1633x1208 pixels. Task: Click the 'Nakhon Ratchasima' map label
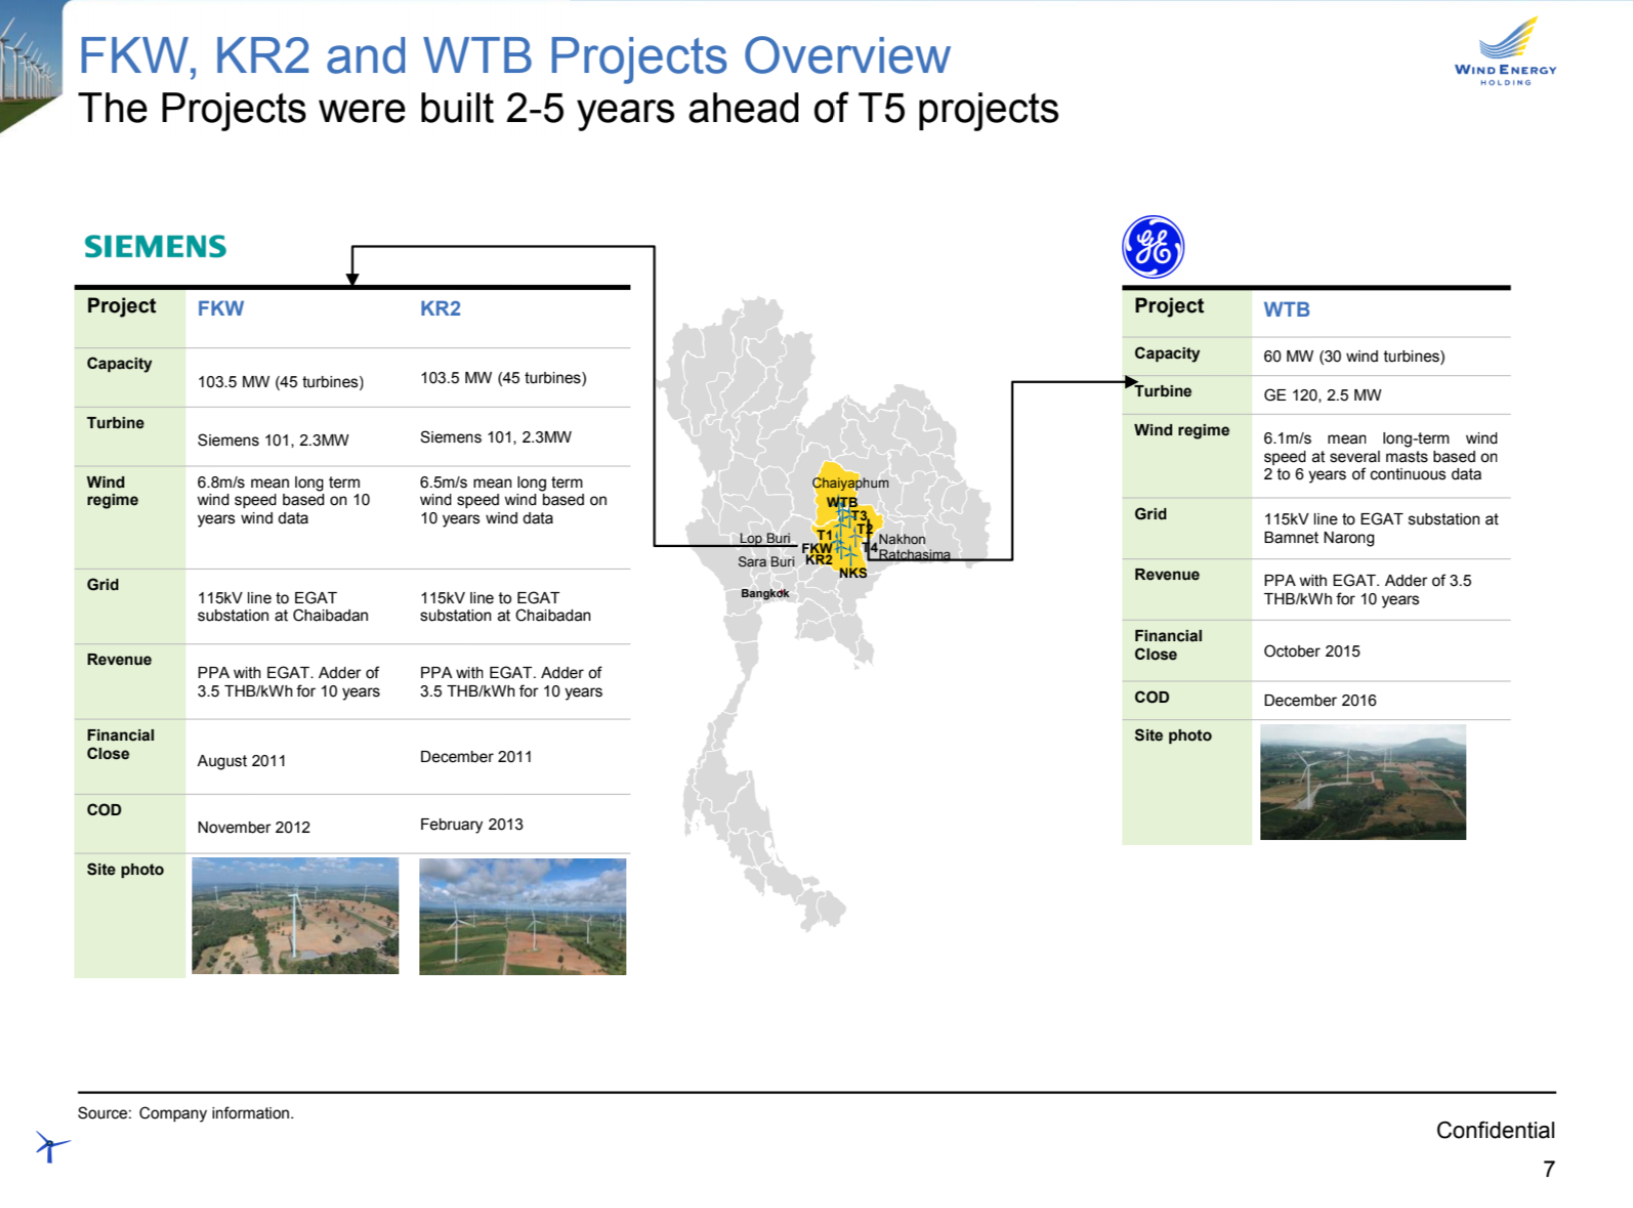[914, 547]
